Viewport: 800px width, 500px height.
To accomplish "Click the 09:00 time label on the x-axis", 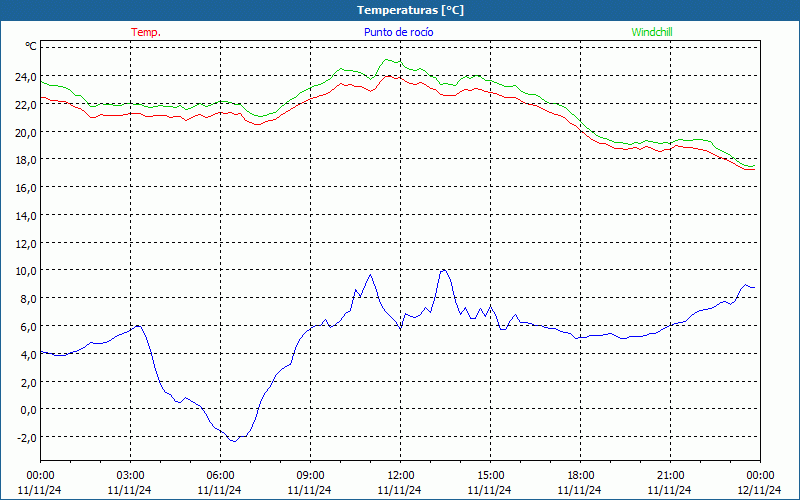I will point(310,476).
